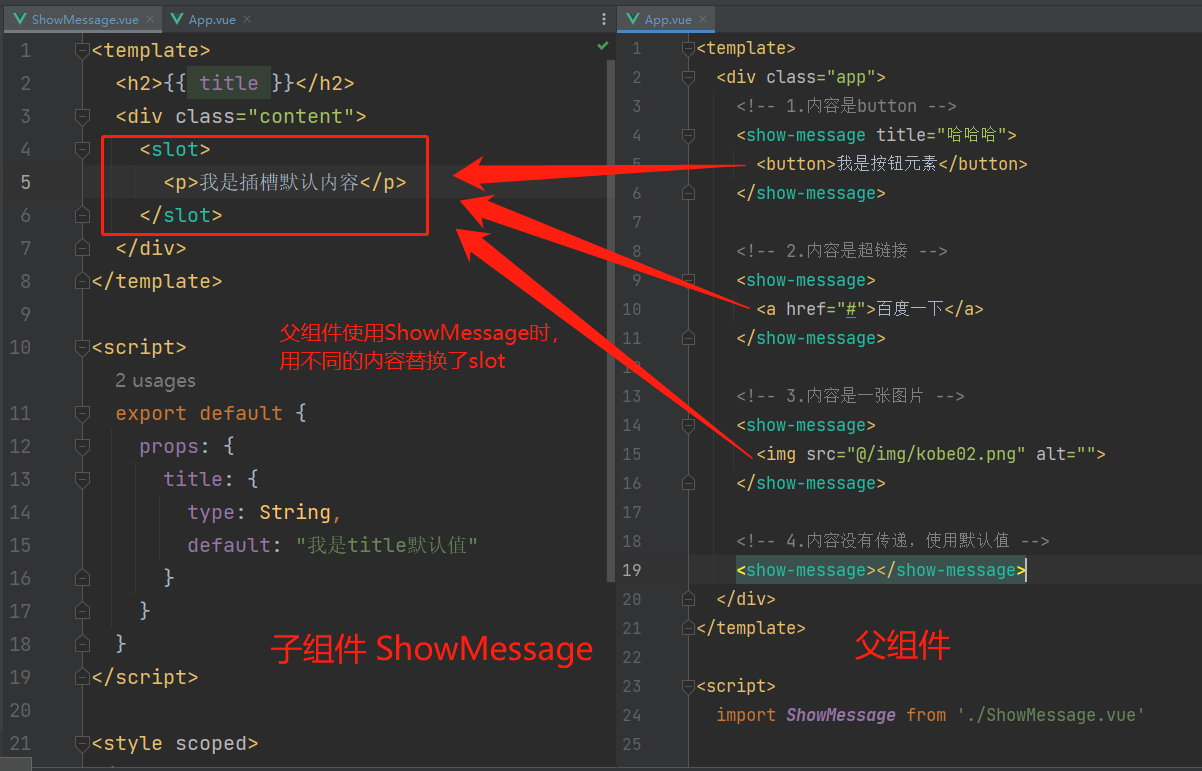Image resolution: width=1202 pixels, height=771 pixels.
Task: Fold the script block at ShowMessage line 10
Action: point(83,348)
